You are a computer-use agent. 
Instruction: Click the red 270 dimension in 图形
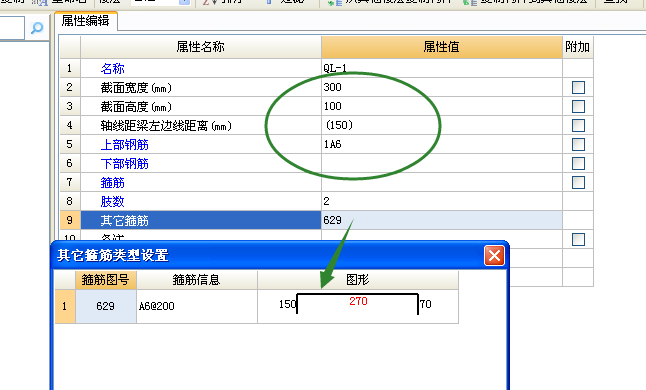(x=358, y=301)
